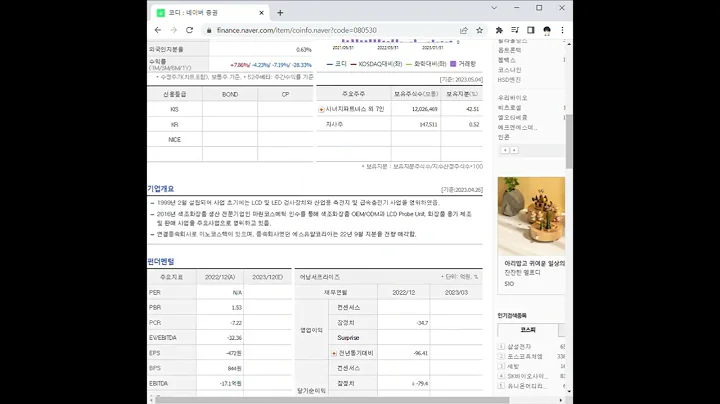Viewport: 720px width, 404px height.
Task: Open the 우리바이오 sidebar link
Action: pyautogui.click(x=512, y=98)
